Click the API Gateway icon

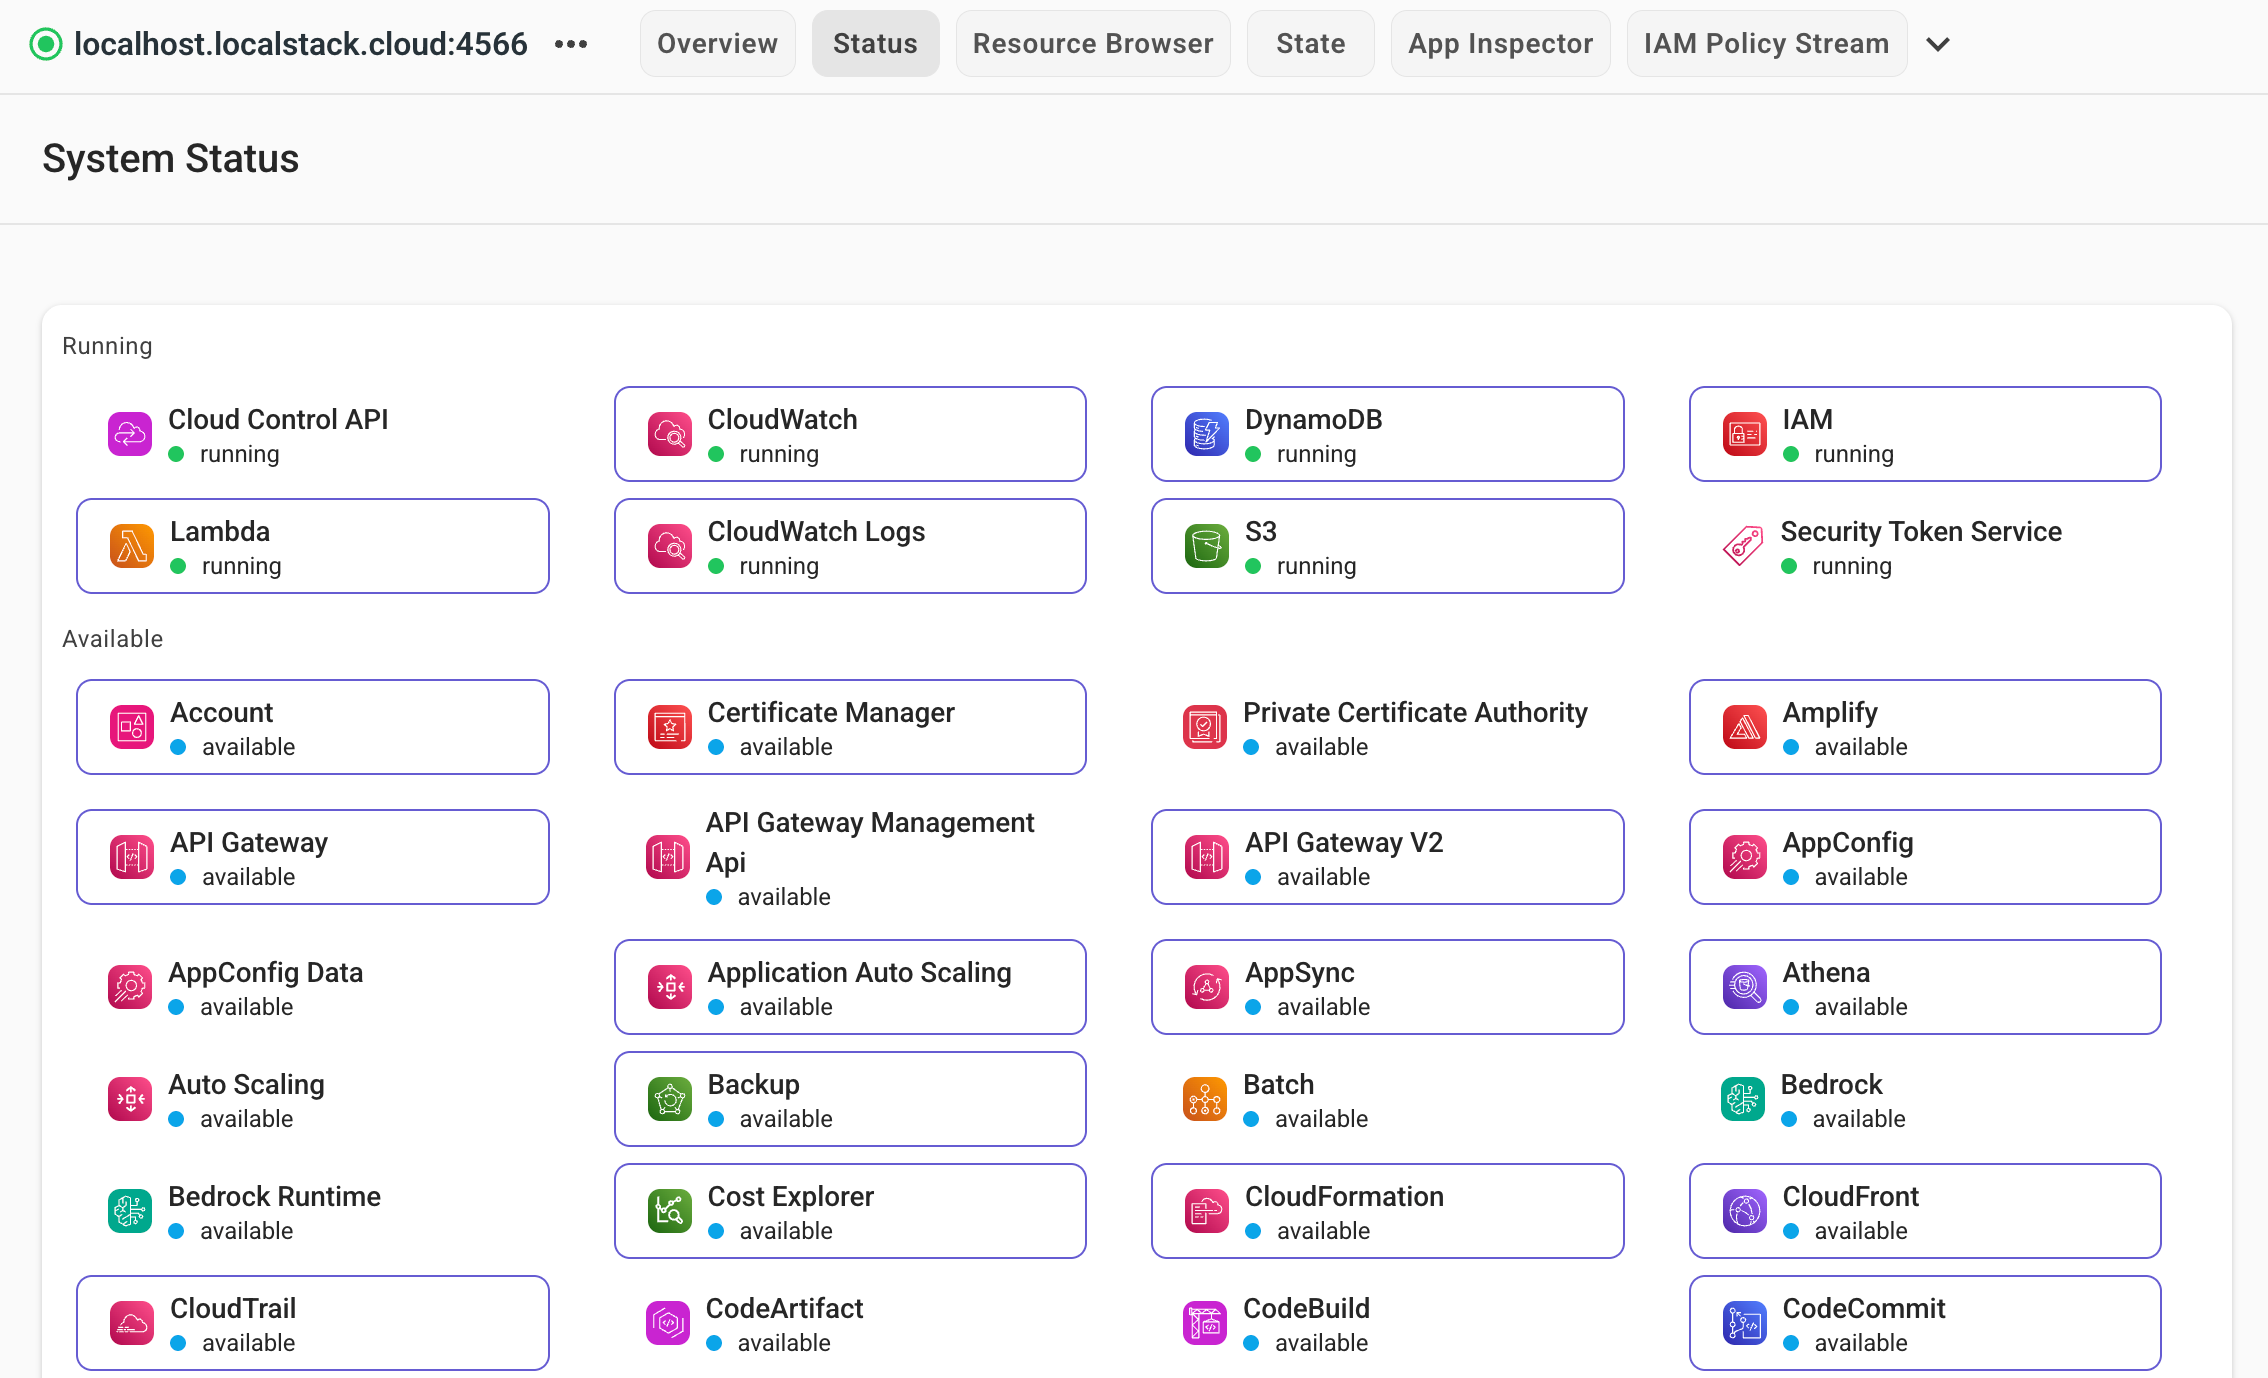pyautogui.click(x=132, y=857)
